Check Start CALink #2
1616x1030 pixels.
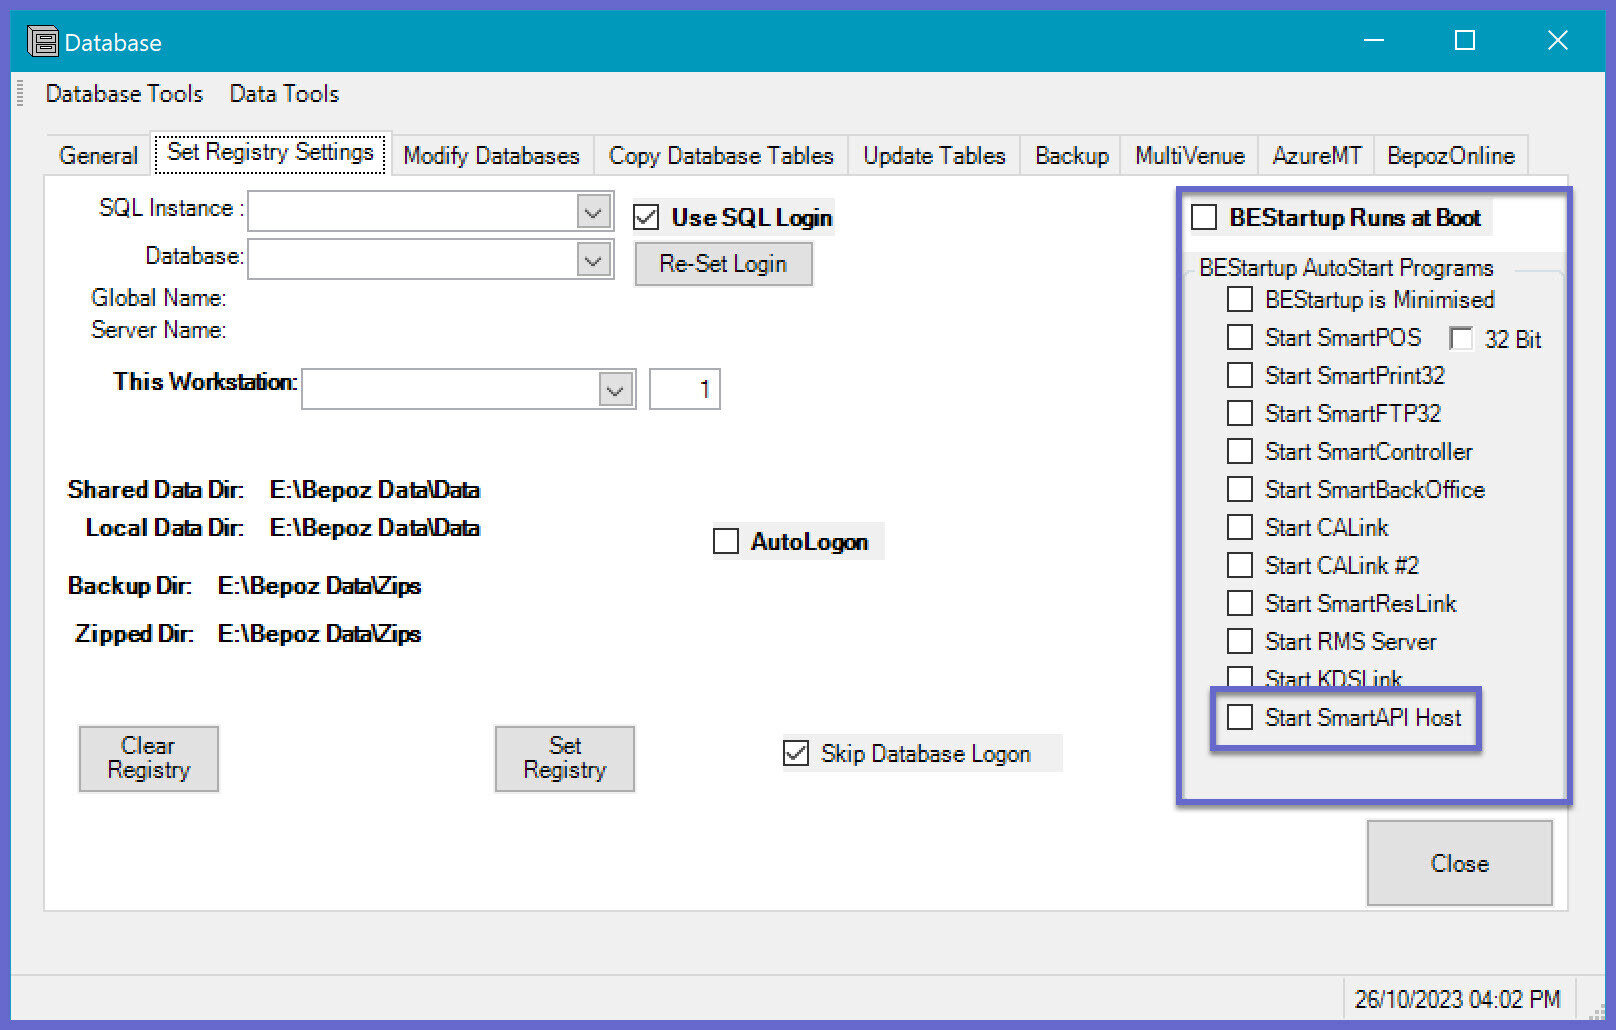point(1240,565)
